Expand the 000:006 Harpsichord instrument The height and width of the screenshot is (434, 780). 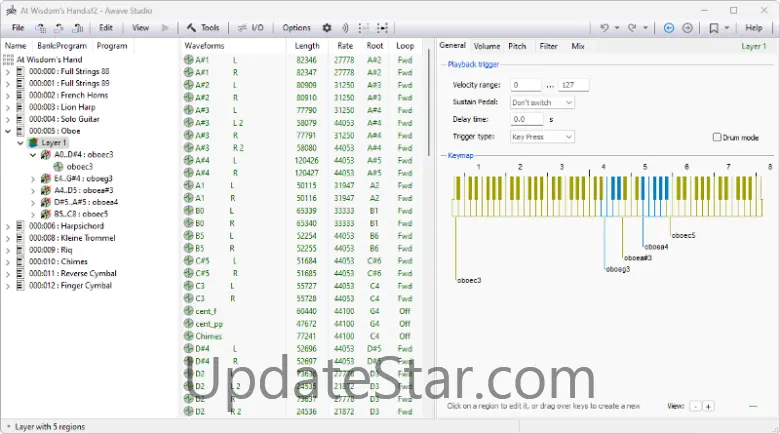tap(7, 226)
